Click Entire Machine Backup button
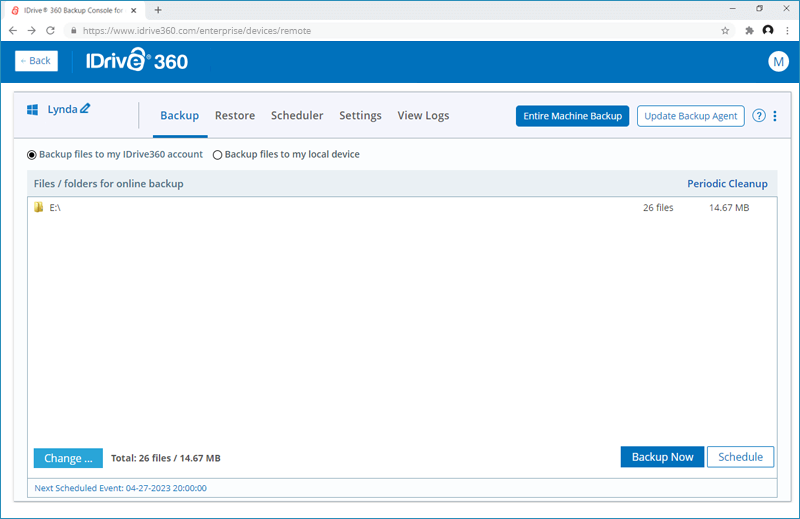800x519 pixels. tap(572, 116)
